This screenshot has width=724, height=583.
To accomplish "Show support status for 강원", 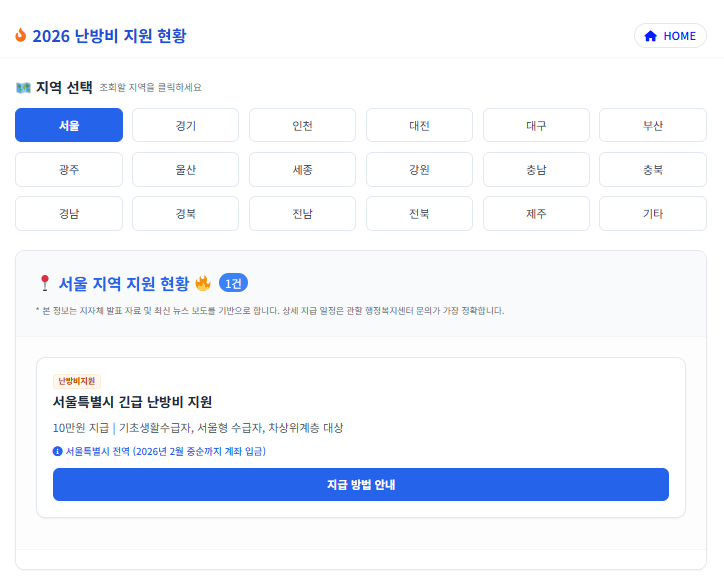I will click(x=419, y=169).
